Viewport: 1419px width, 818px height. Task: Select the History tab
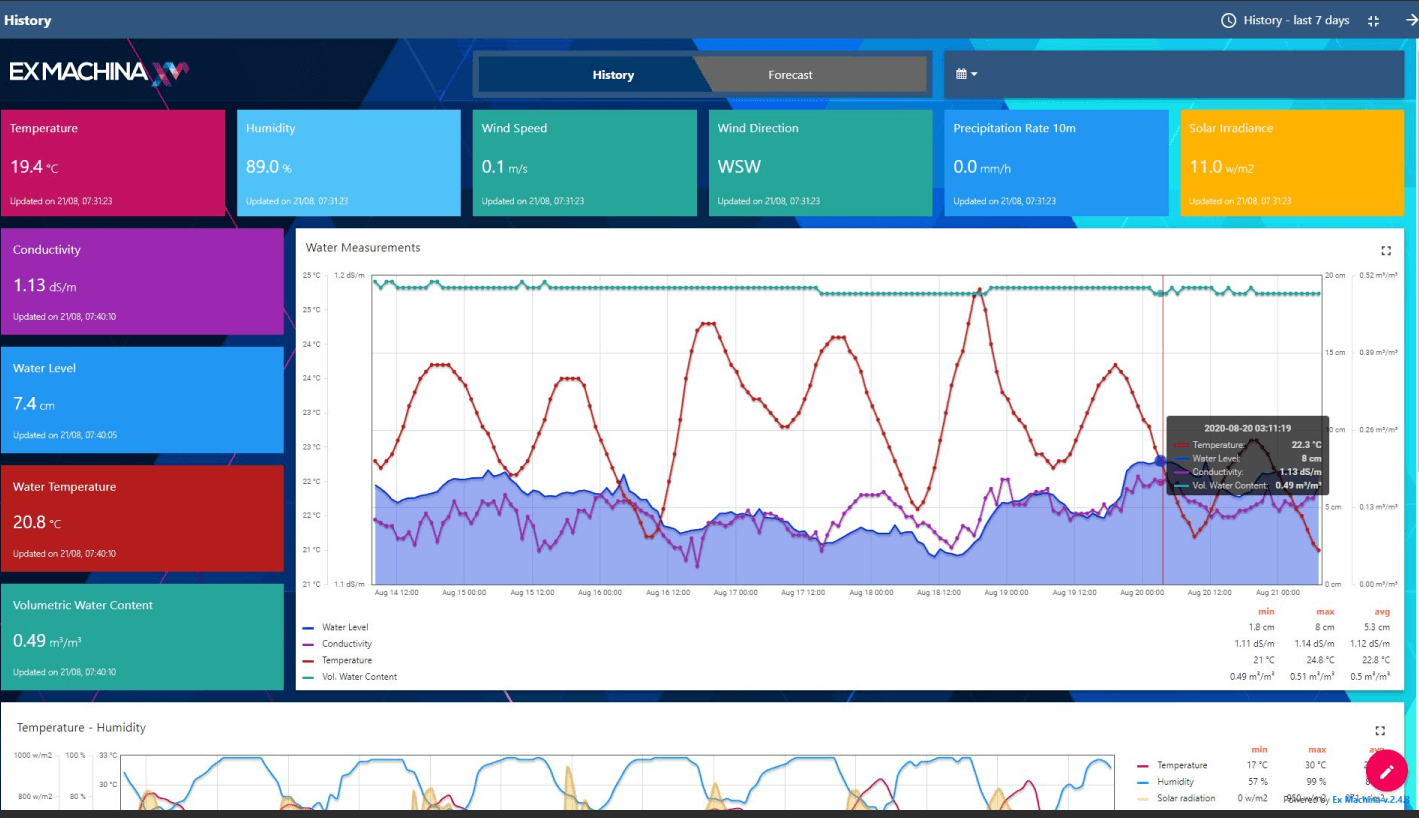pos(613,75)
